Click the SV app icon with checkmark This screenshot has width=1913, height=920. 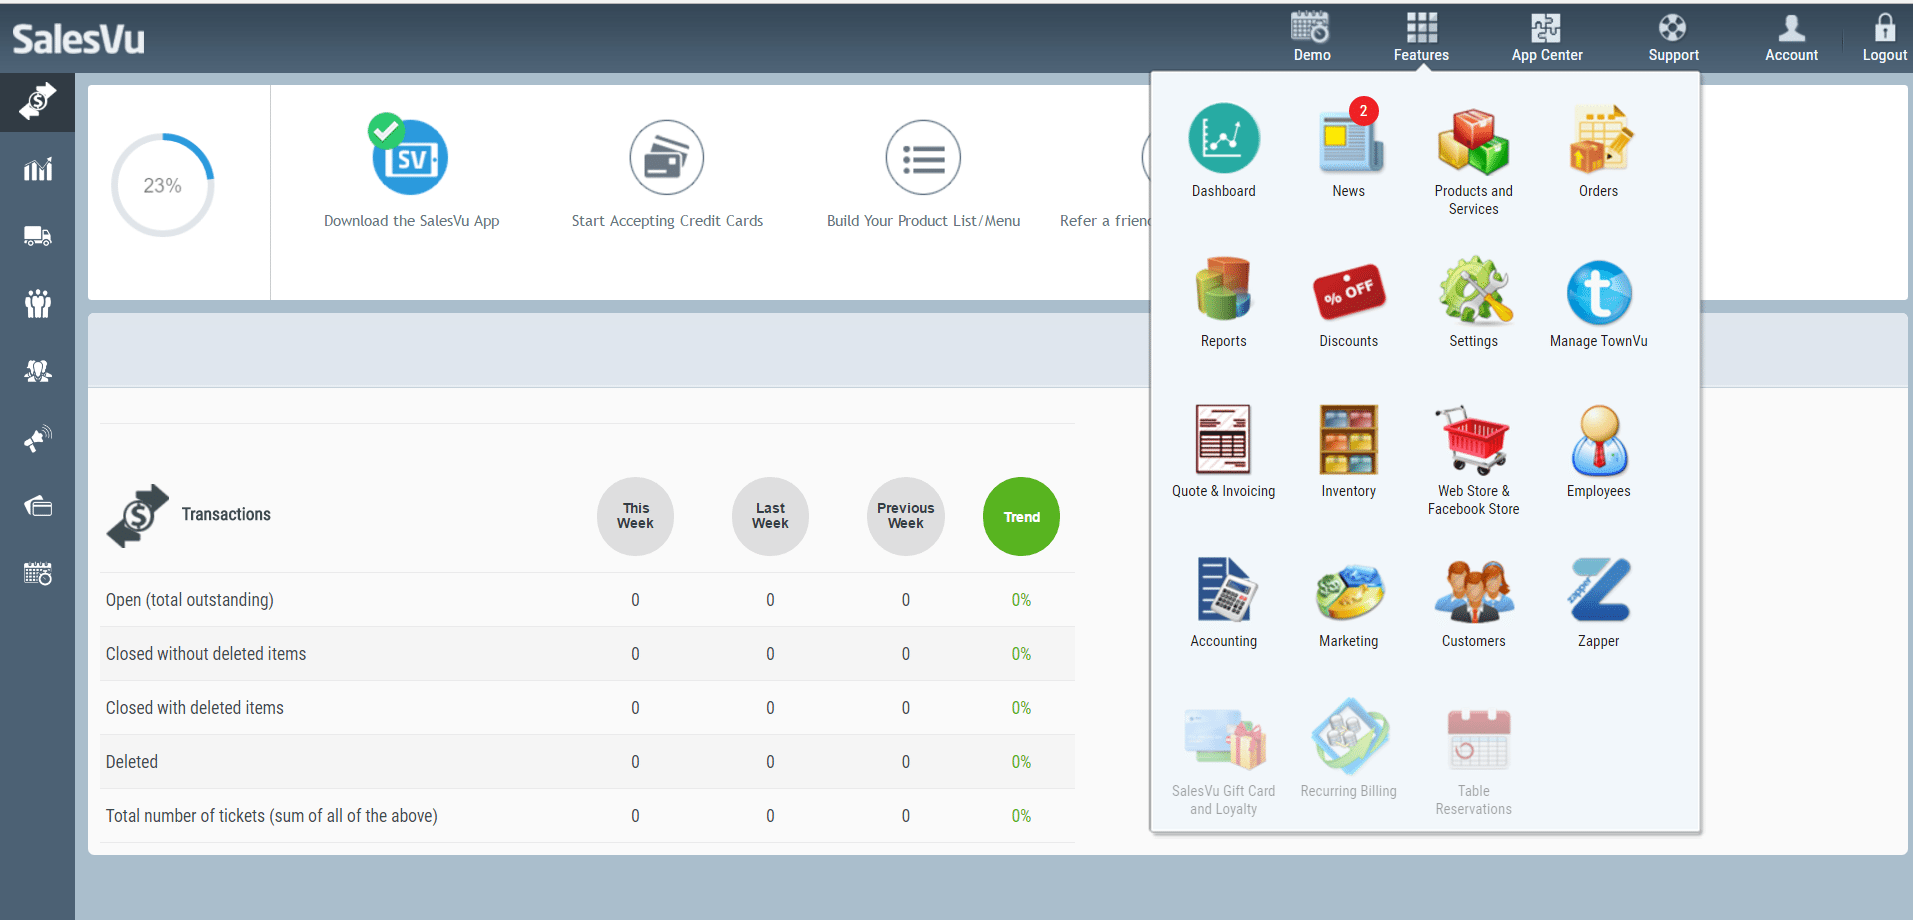[408, 154]
